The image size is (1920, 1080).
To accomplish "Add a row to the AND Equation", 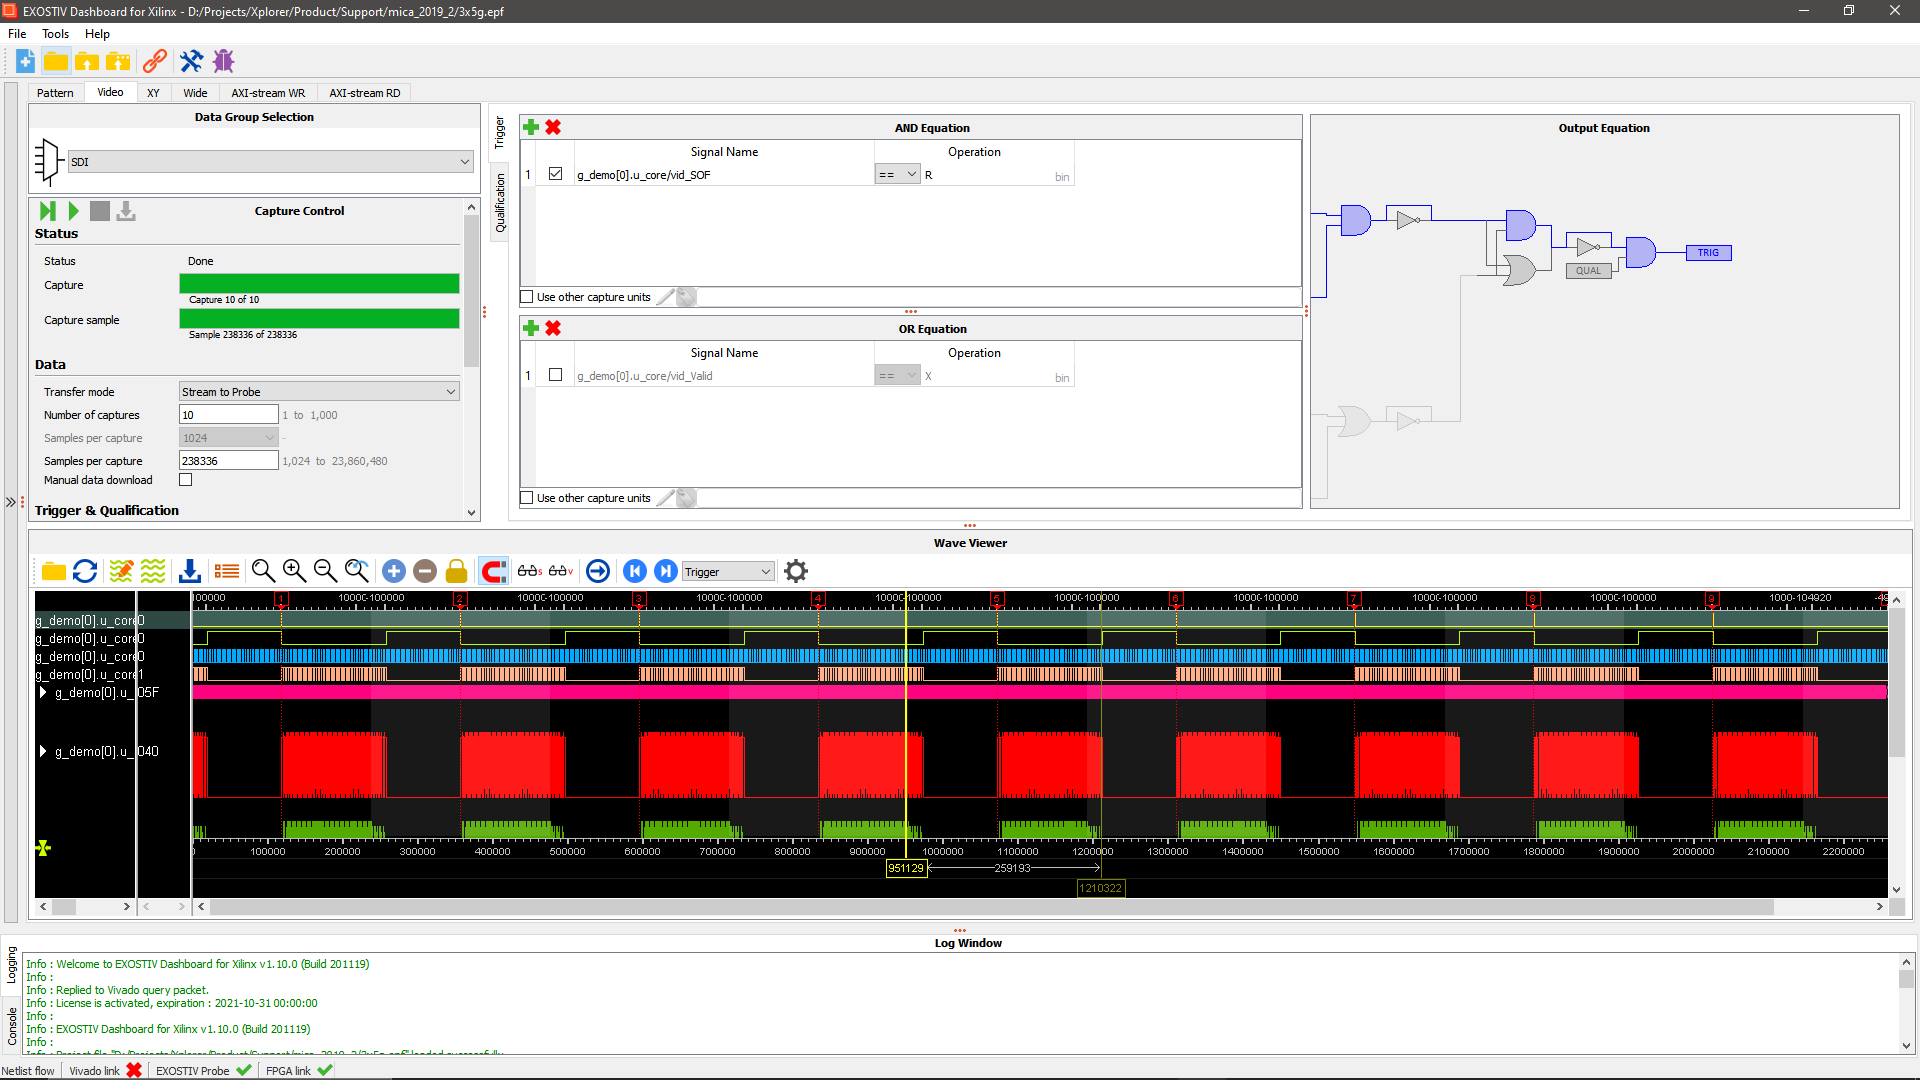I will pos(531,127).
